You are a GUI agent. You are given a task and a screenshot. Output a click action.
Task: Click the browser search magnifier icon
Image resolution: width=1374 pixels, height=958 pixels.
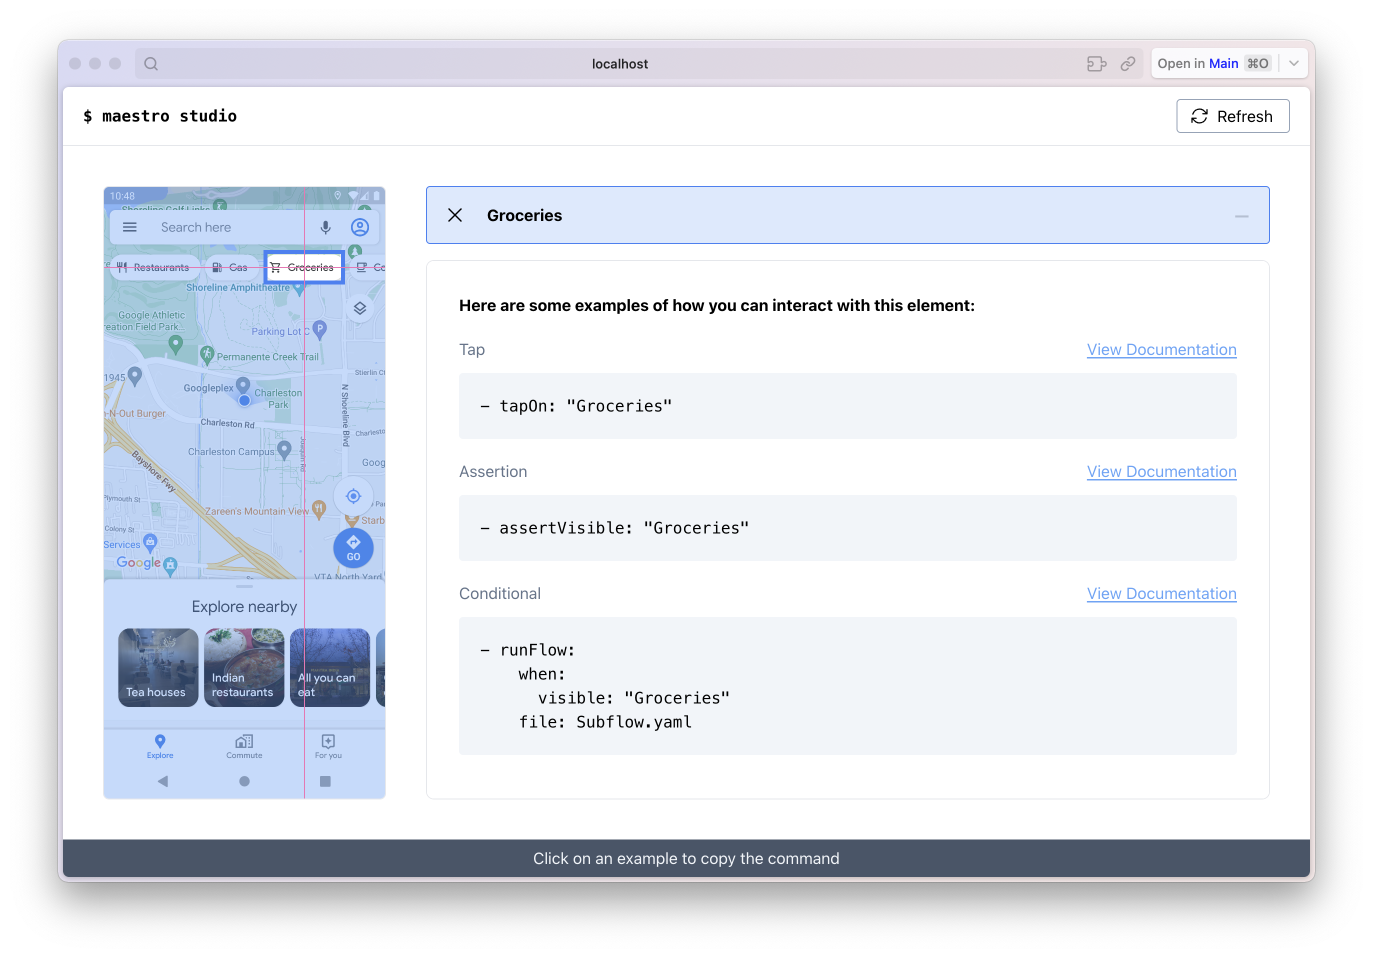click(x=151, y=63)
